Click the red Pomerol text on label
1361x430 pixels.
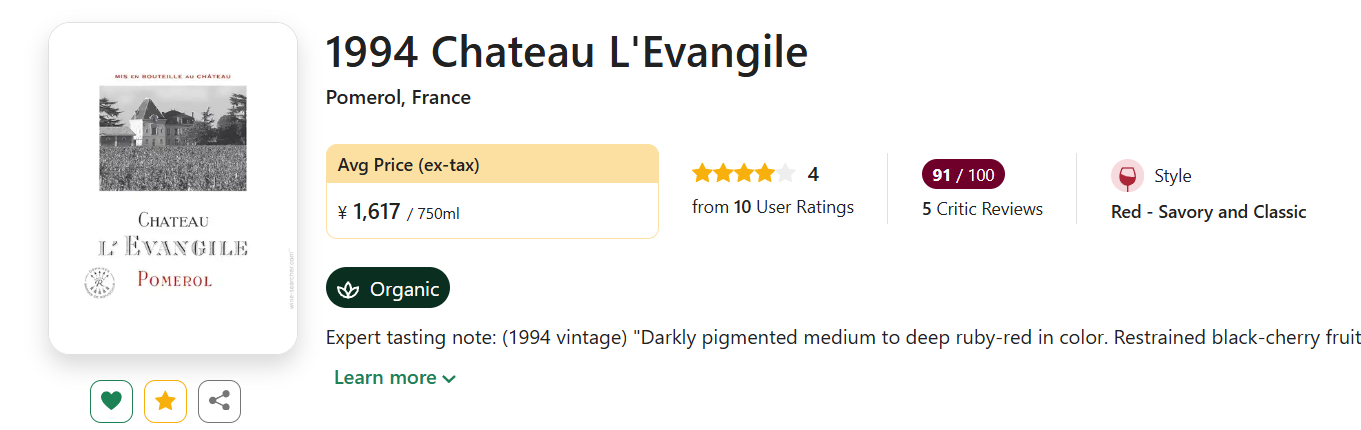(x=174, y=280)
